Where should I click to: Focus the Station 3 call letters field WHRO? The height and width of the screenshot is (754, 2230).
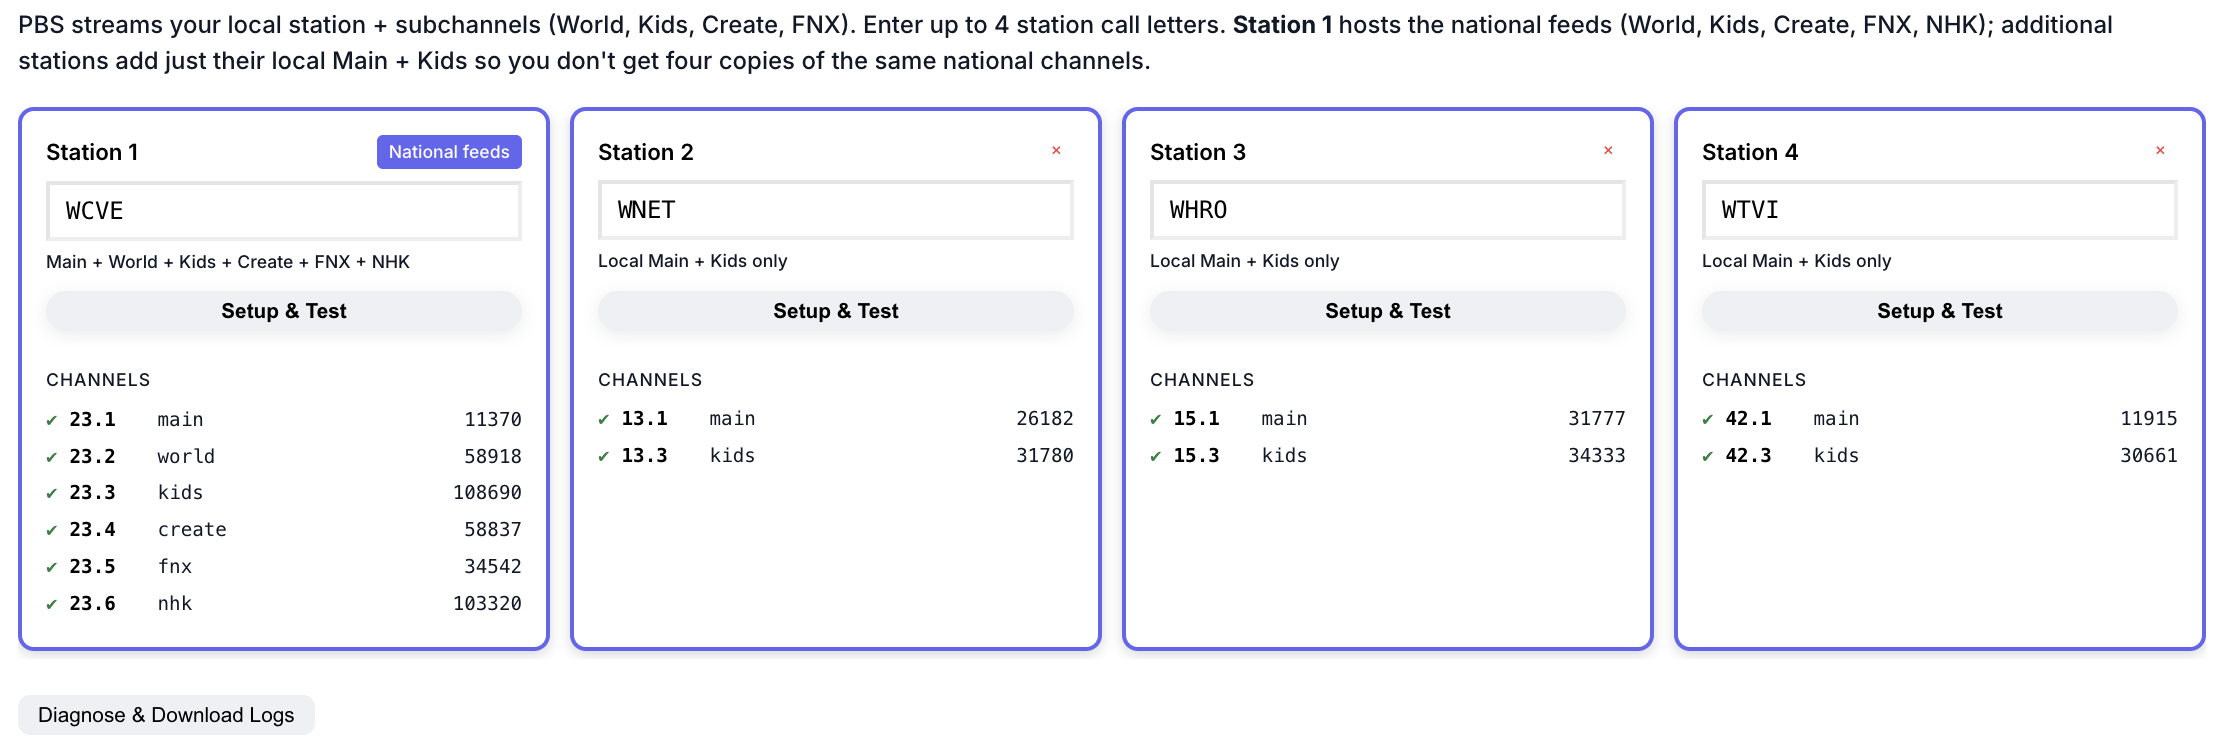1388,210
